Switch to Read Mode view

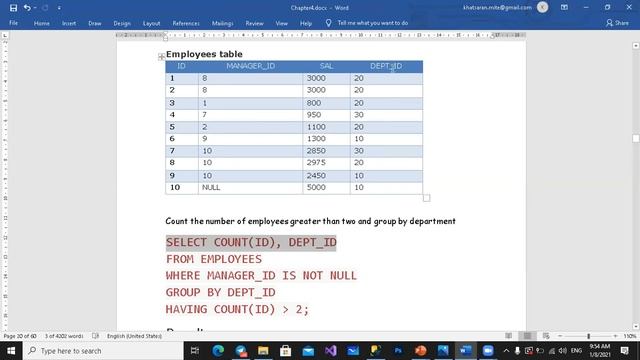[509, 336]
